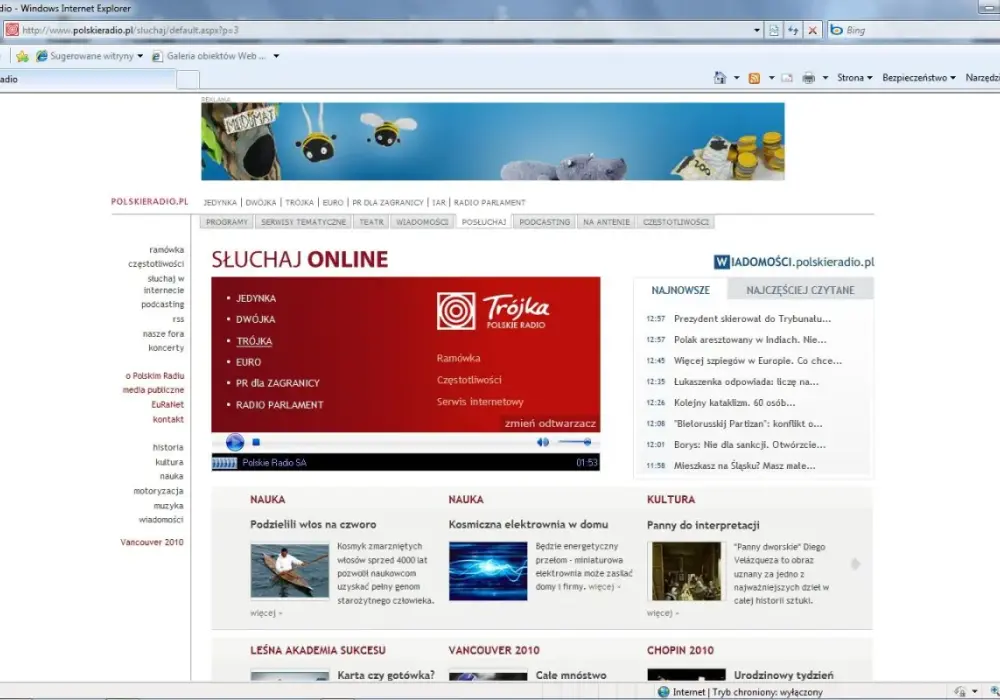This screenshot has height=700, width=1000.
Task: Select JEDYNKA in the player station list
Action: pyautogui.click(x=256, y=298)
